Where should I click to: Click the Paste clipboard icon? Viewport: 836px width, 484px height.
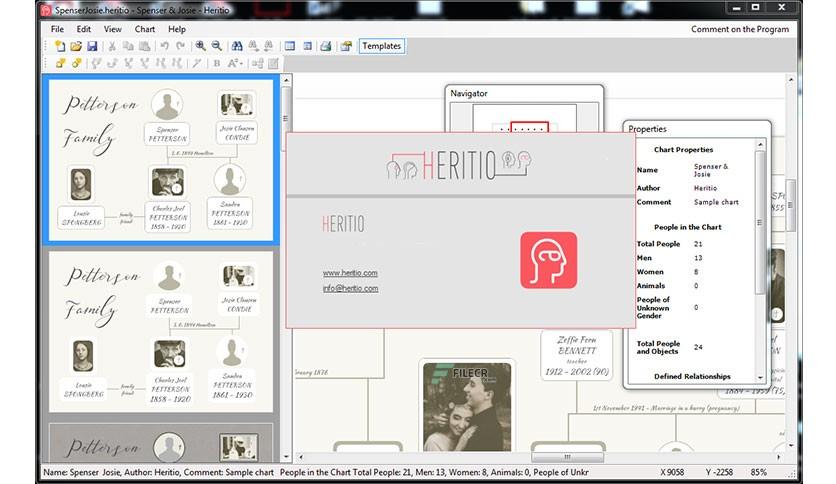[144, 46]
